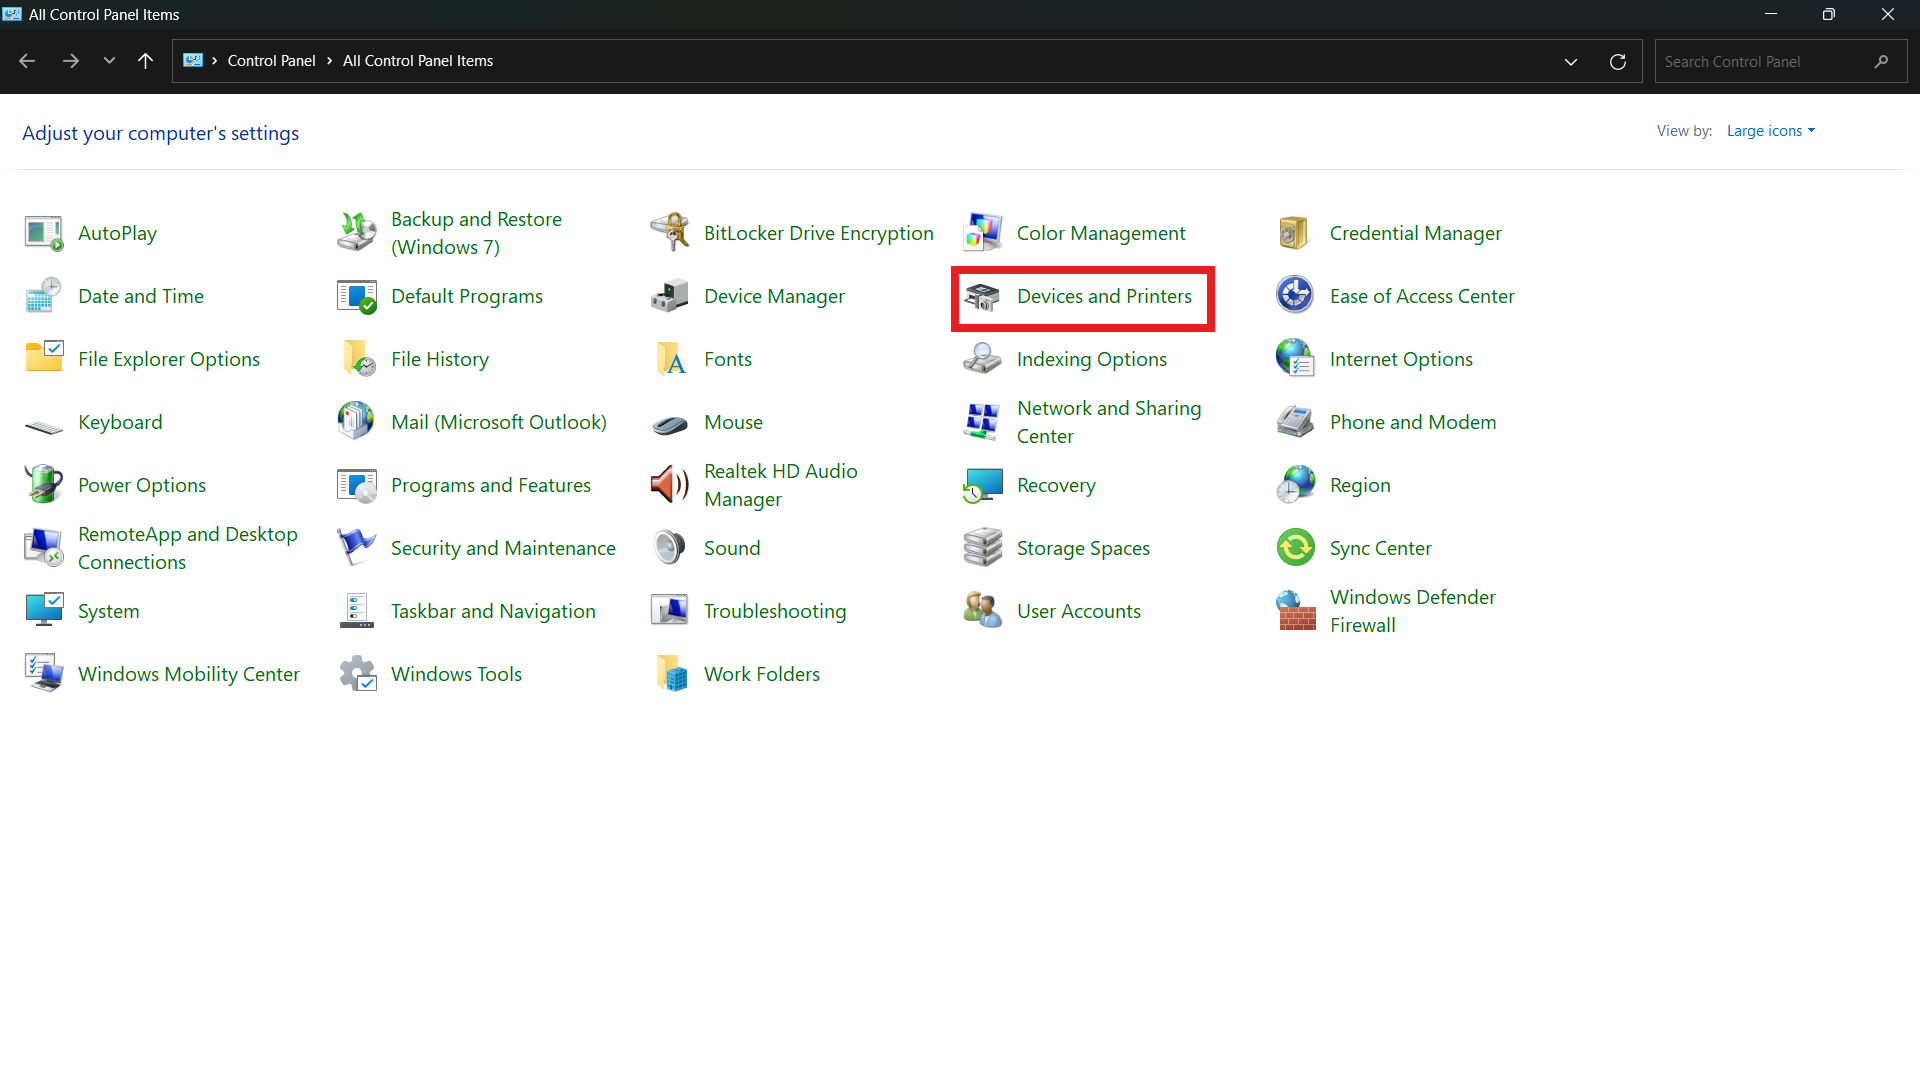This screenshot has height=1080, width=1920.
Task: Click the Backup and Restore icon
Action: click(357, 233)
